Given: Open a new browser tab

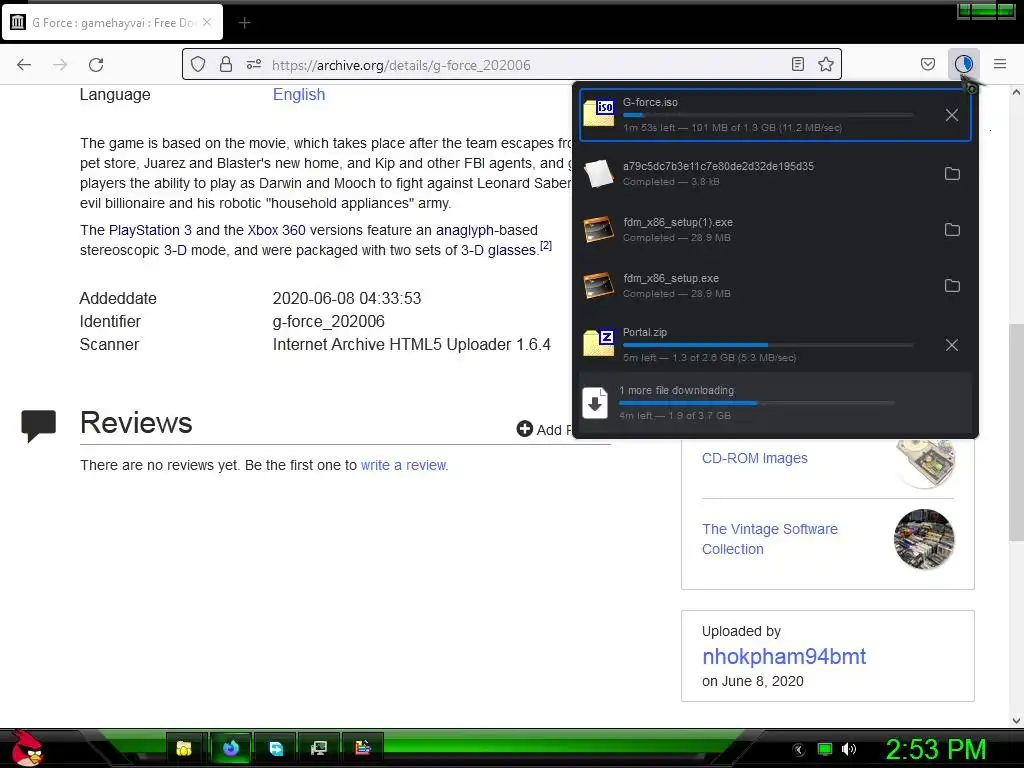Looking at the screenshot, I should [x=244, y=23].
